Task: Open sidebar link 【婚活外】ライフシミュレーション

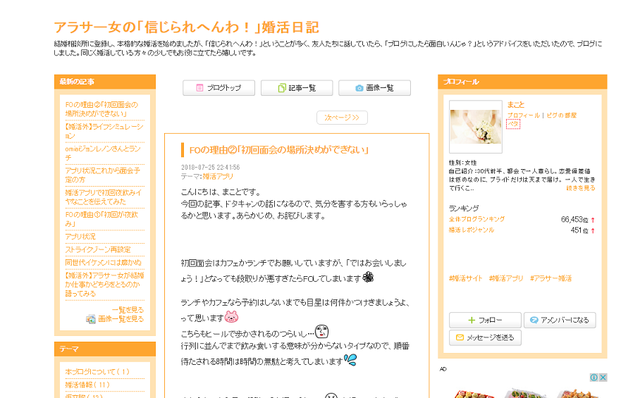Action: (x=104, y=131)
